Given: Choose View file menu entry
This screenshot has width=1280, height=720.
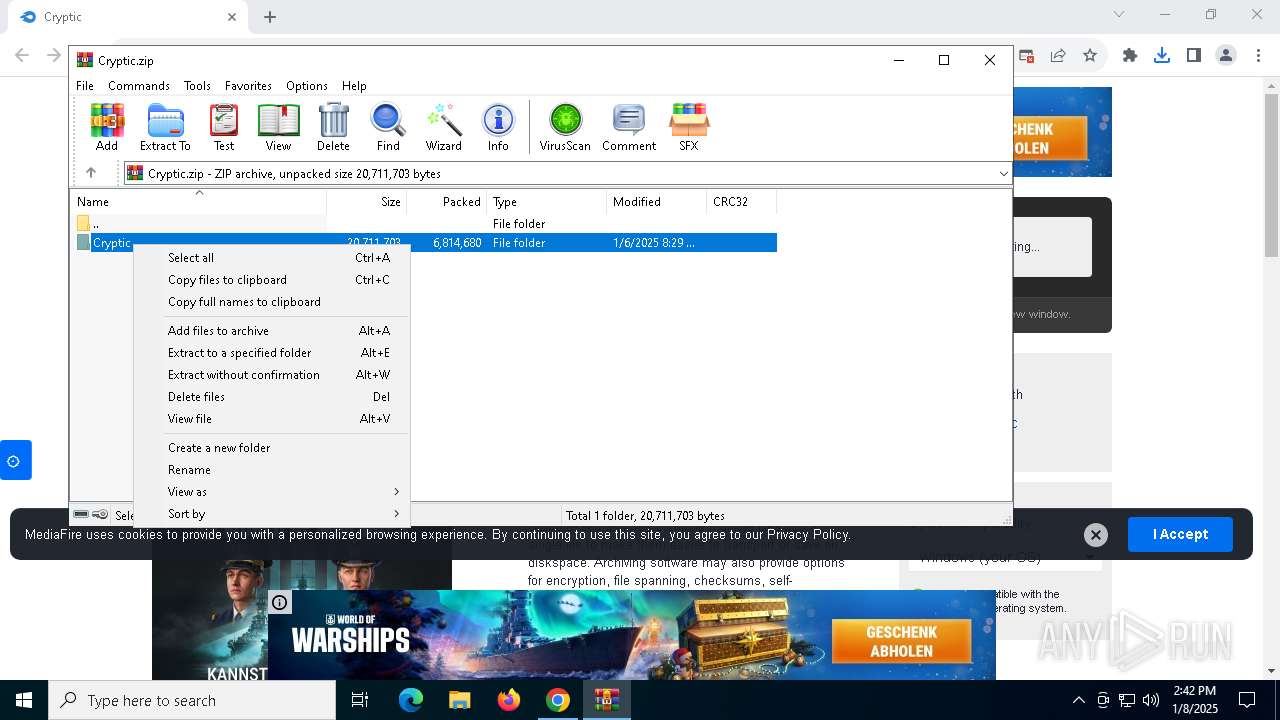Looking at the screenshot, I should click(x=272, y=419).
